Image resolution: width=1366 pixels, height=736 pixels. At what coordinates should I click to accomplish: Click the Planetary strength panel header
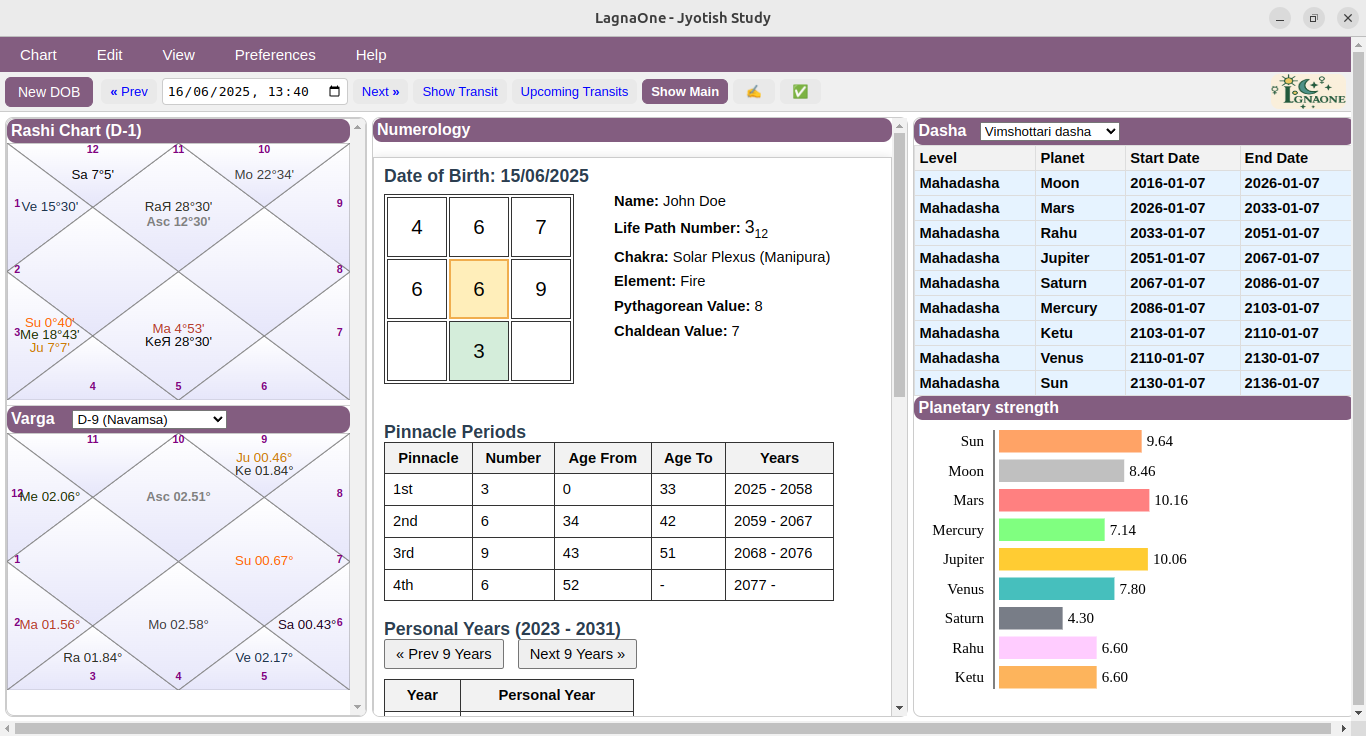point(1133,408)
